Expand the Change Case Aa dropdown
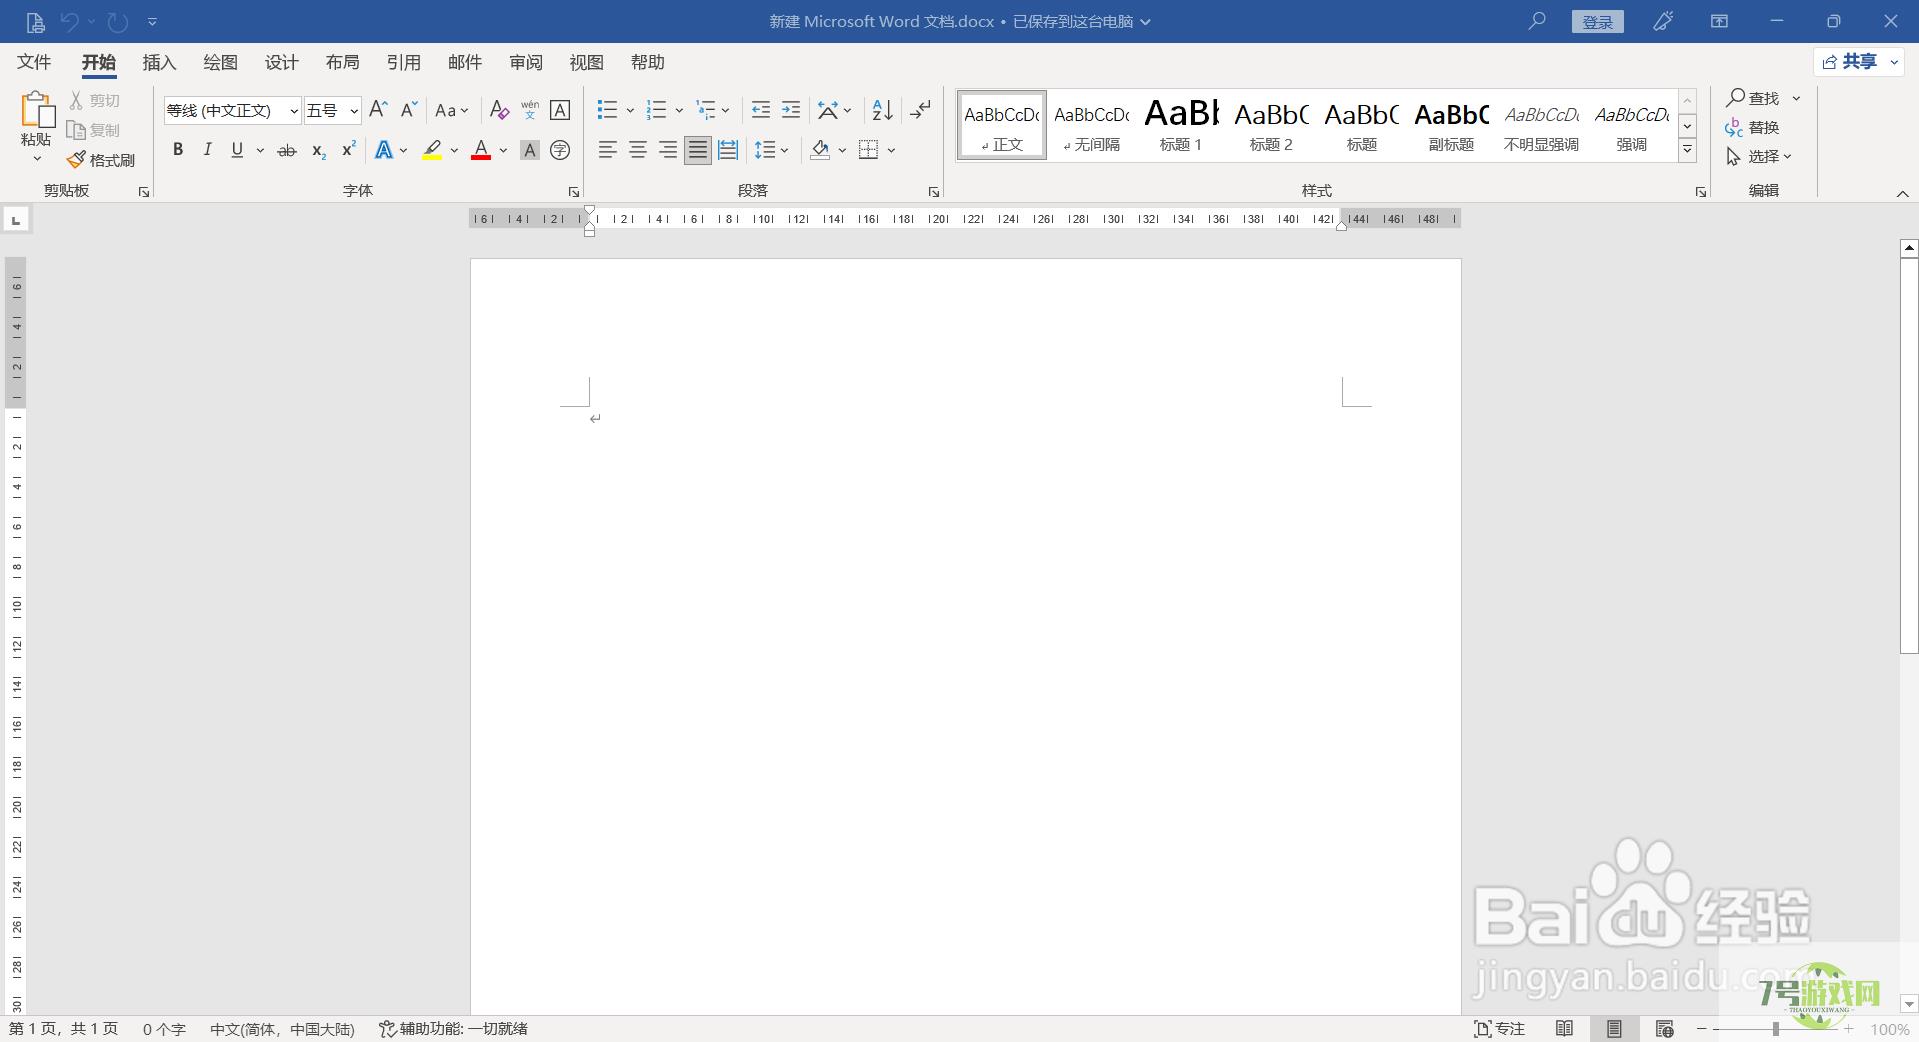Viewport: 1919px width, 1042px height. tap(465, 111)
